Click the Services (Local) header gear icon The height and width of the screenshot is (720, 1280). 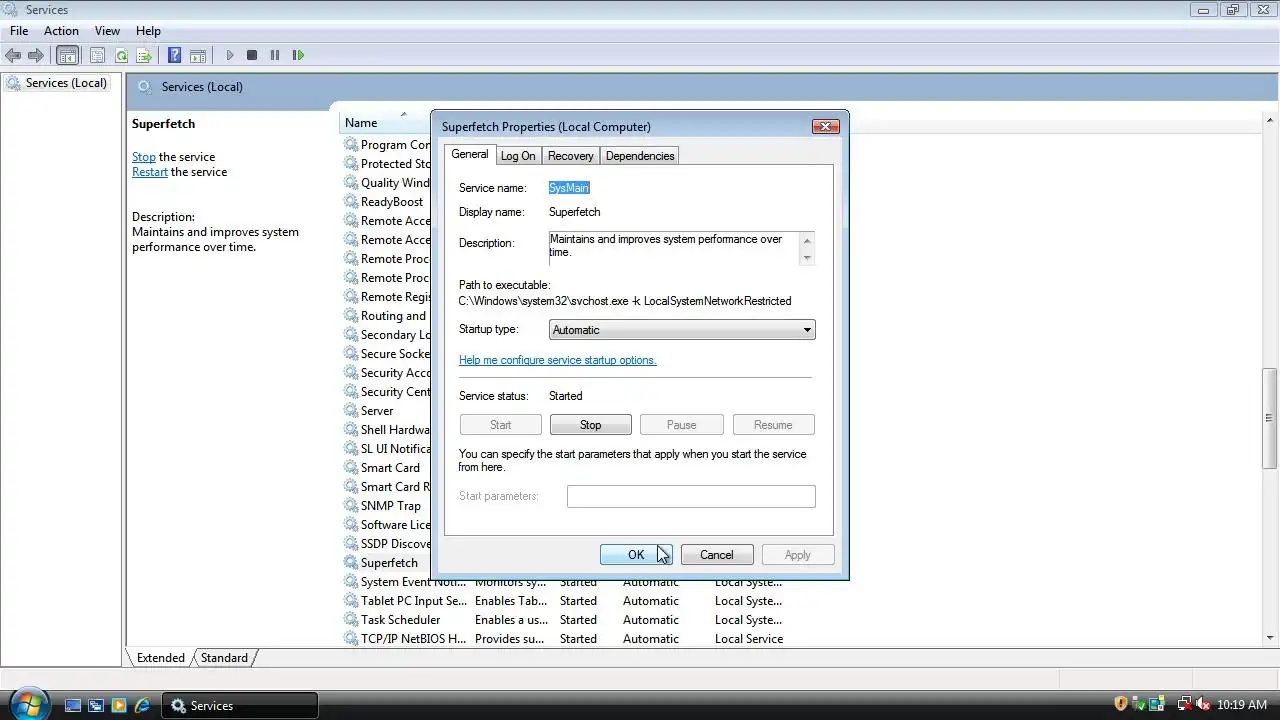145,87
